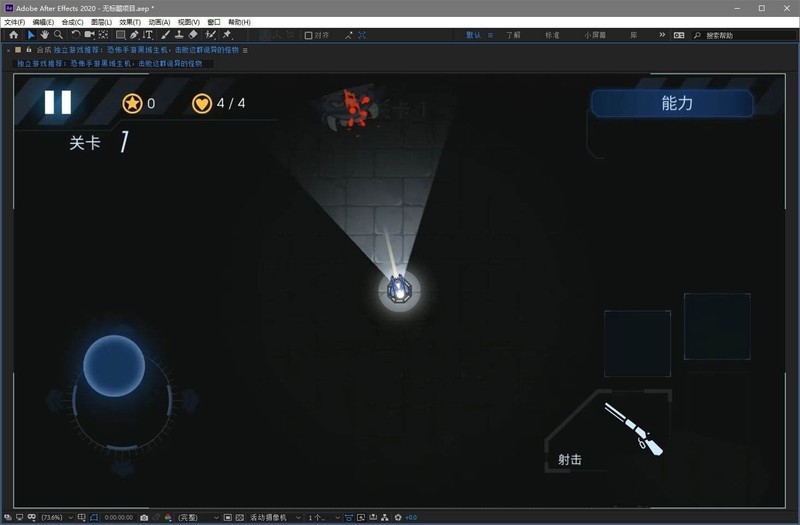Image resolution: width=800 pixels, height=525 pixels.
Task: Open the 合成(C) menu
Action: coord(72,22)
